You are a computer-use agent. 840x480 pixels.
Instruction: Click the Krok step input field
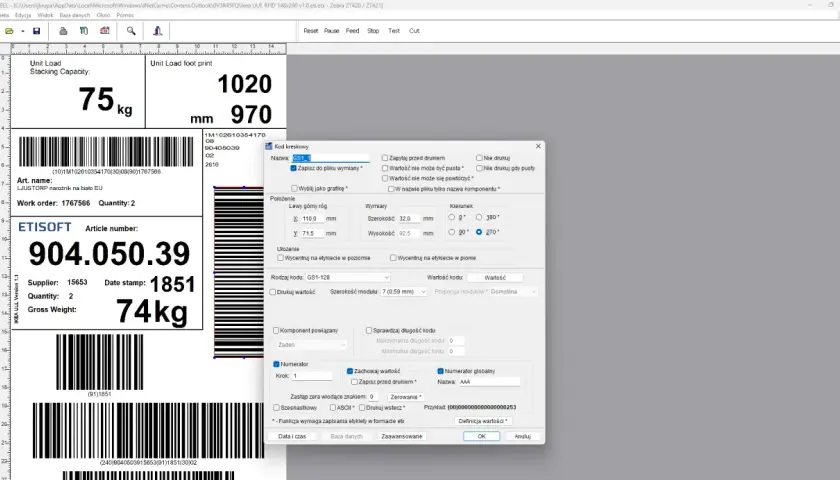point(312,376)
